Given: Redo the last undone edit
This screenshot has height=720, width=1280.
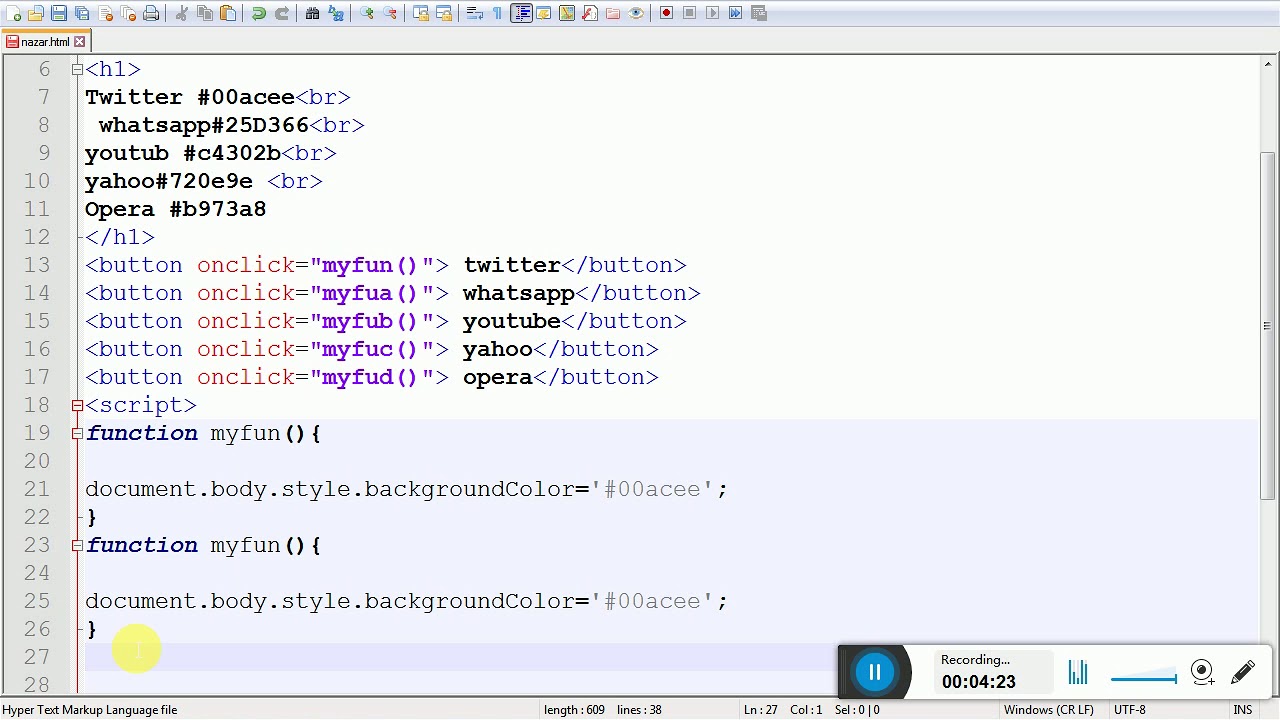Looking at the screenshot, I should click(282, 13).
